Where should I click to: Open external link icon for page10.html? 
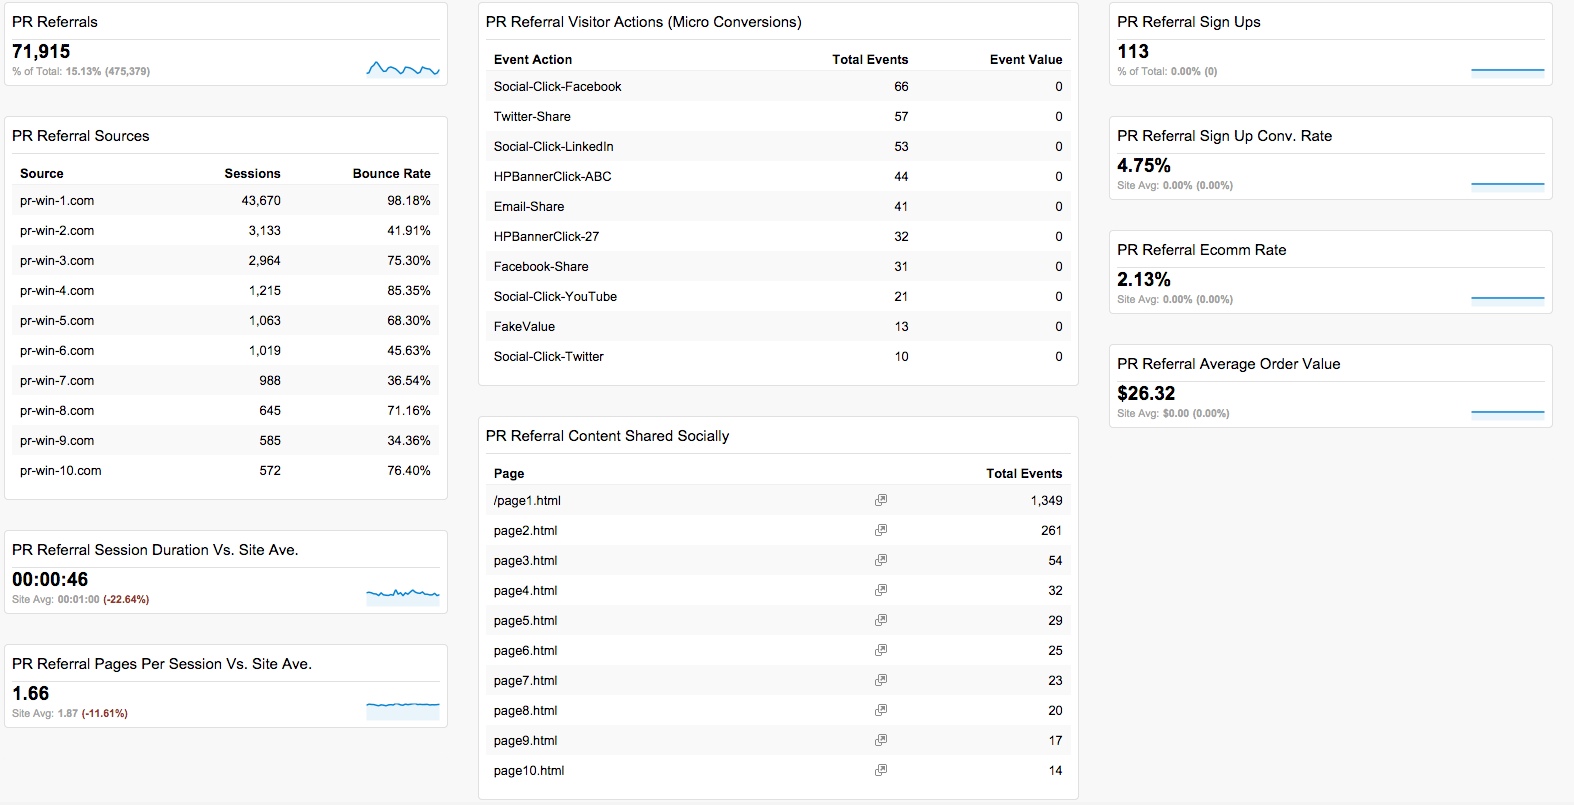(x=881, y=770)
